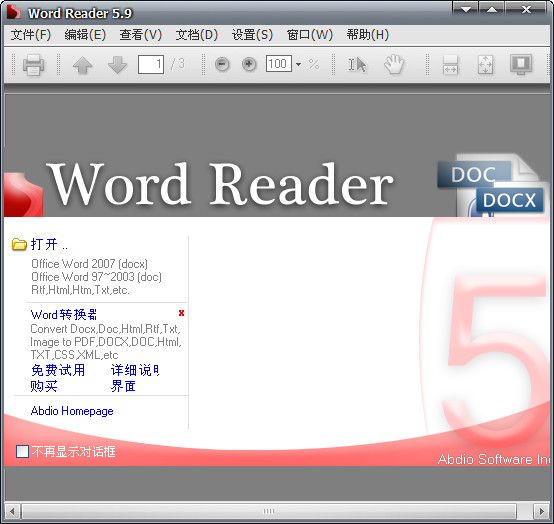
Task: Click the 打开 .. link
Action: pos(49,244)
